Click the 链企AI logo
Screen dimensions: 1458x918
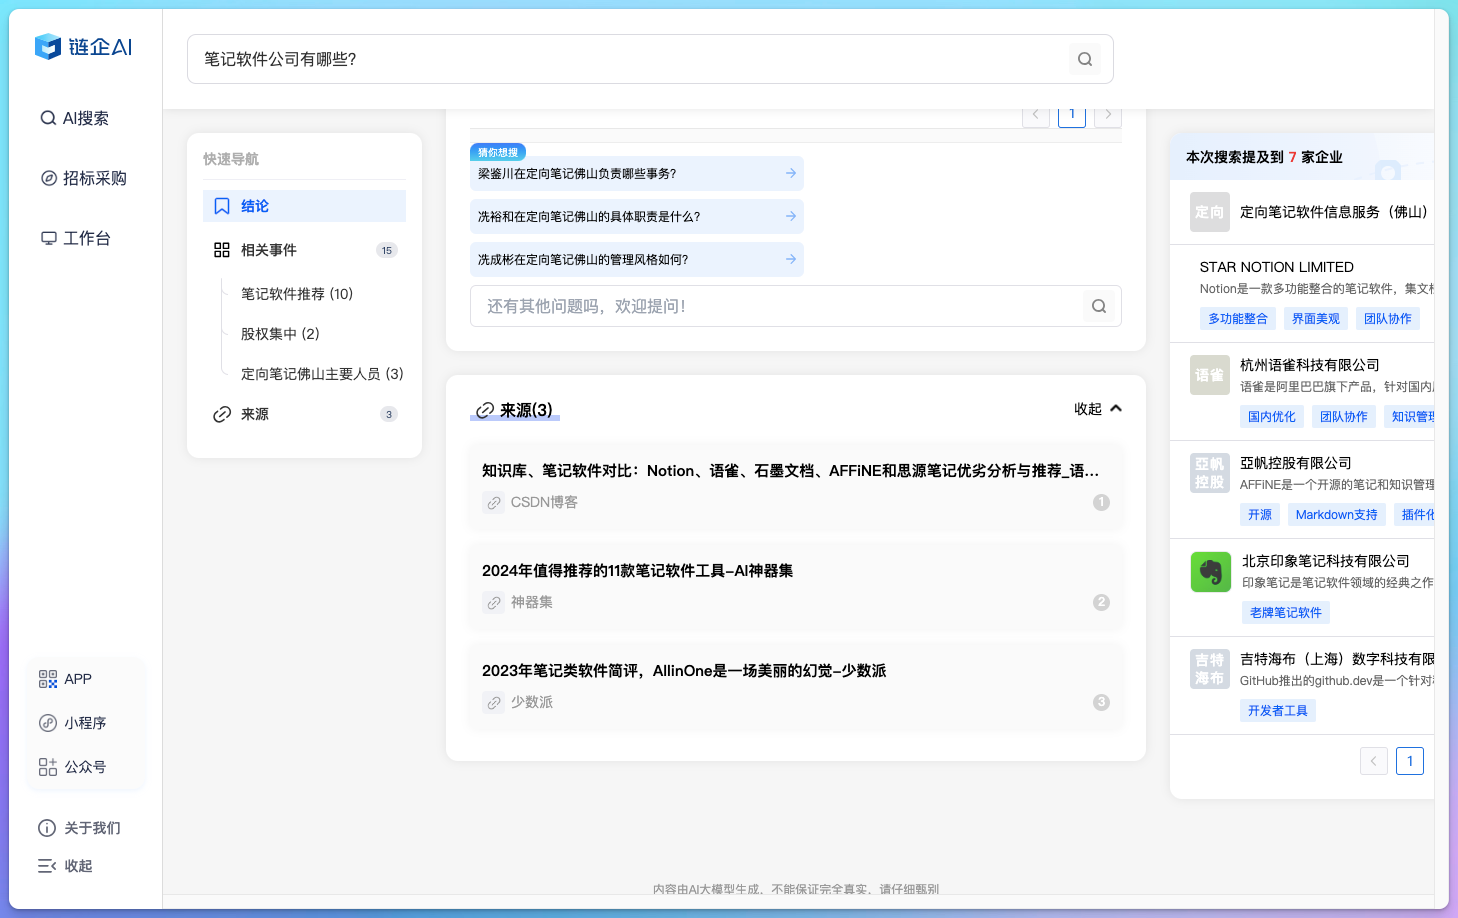[x=83, y=46]
